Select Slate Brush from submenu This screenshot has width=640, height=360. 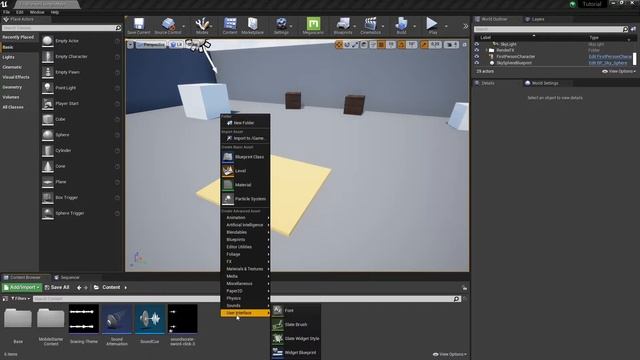296,324
